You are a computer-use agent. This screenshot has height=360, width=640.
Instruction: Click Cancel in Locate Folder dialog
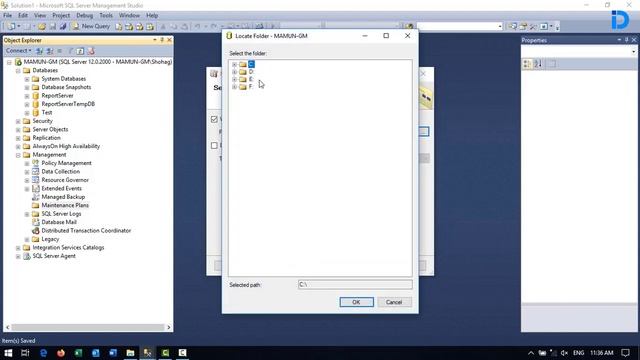pyautogui.click(x=394, y=302)
